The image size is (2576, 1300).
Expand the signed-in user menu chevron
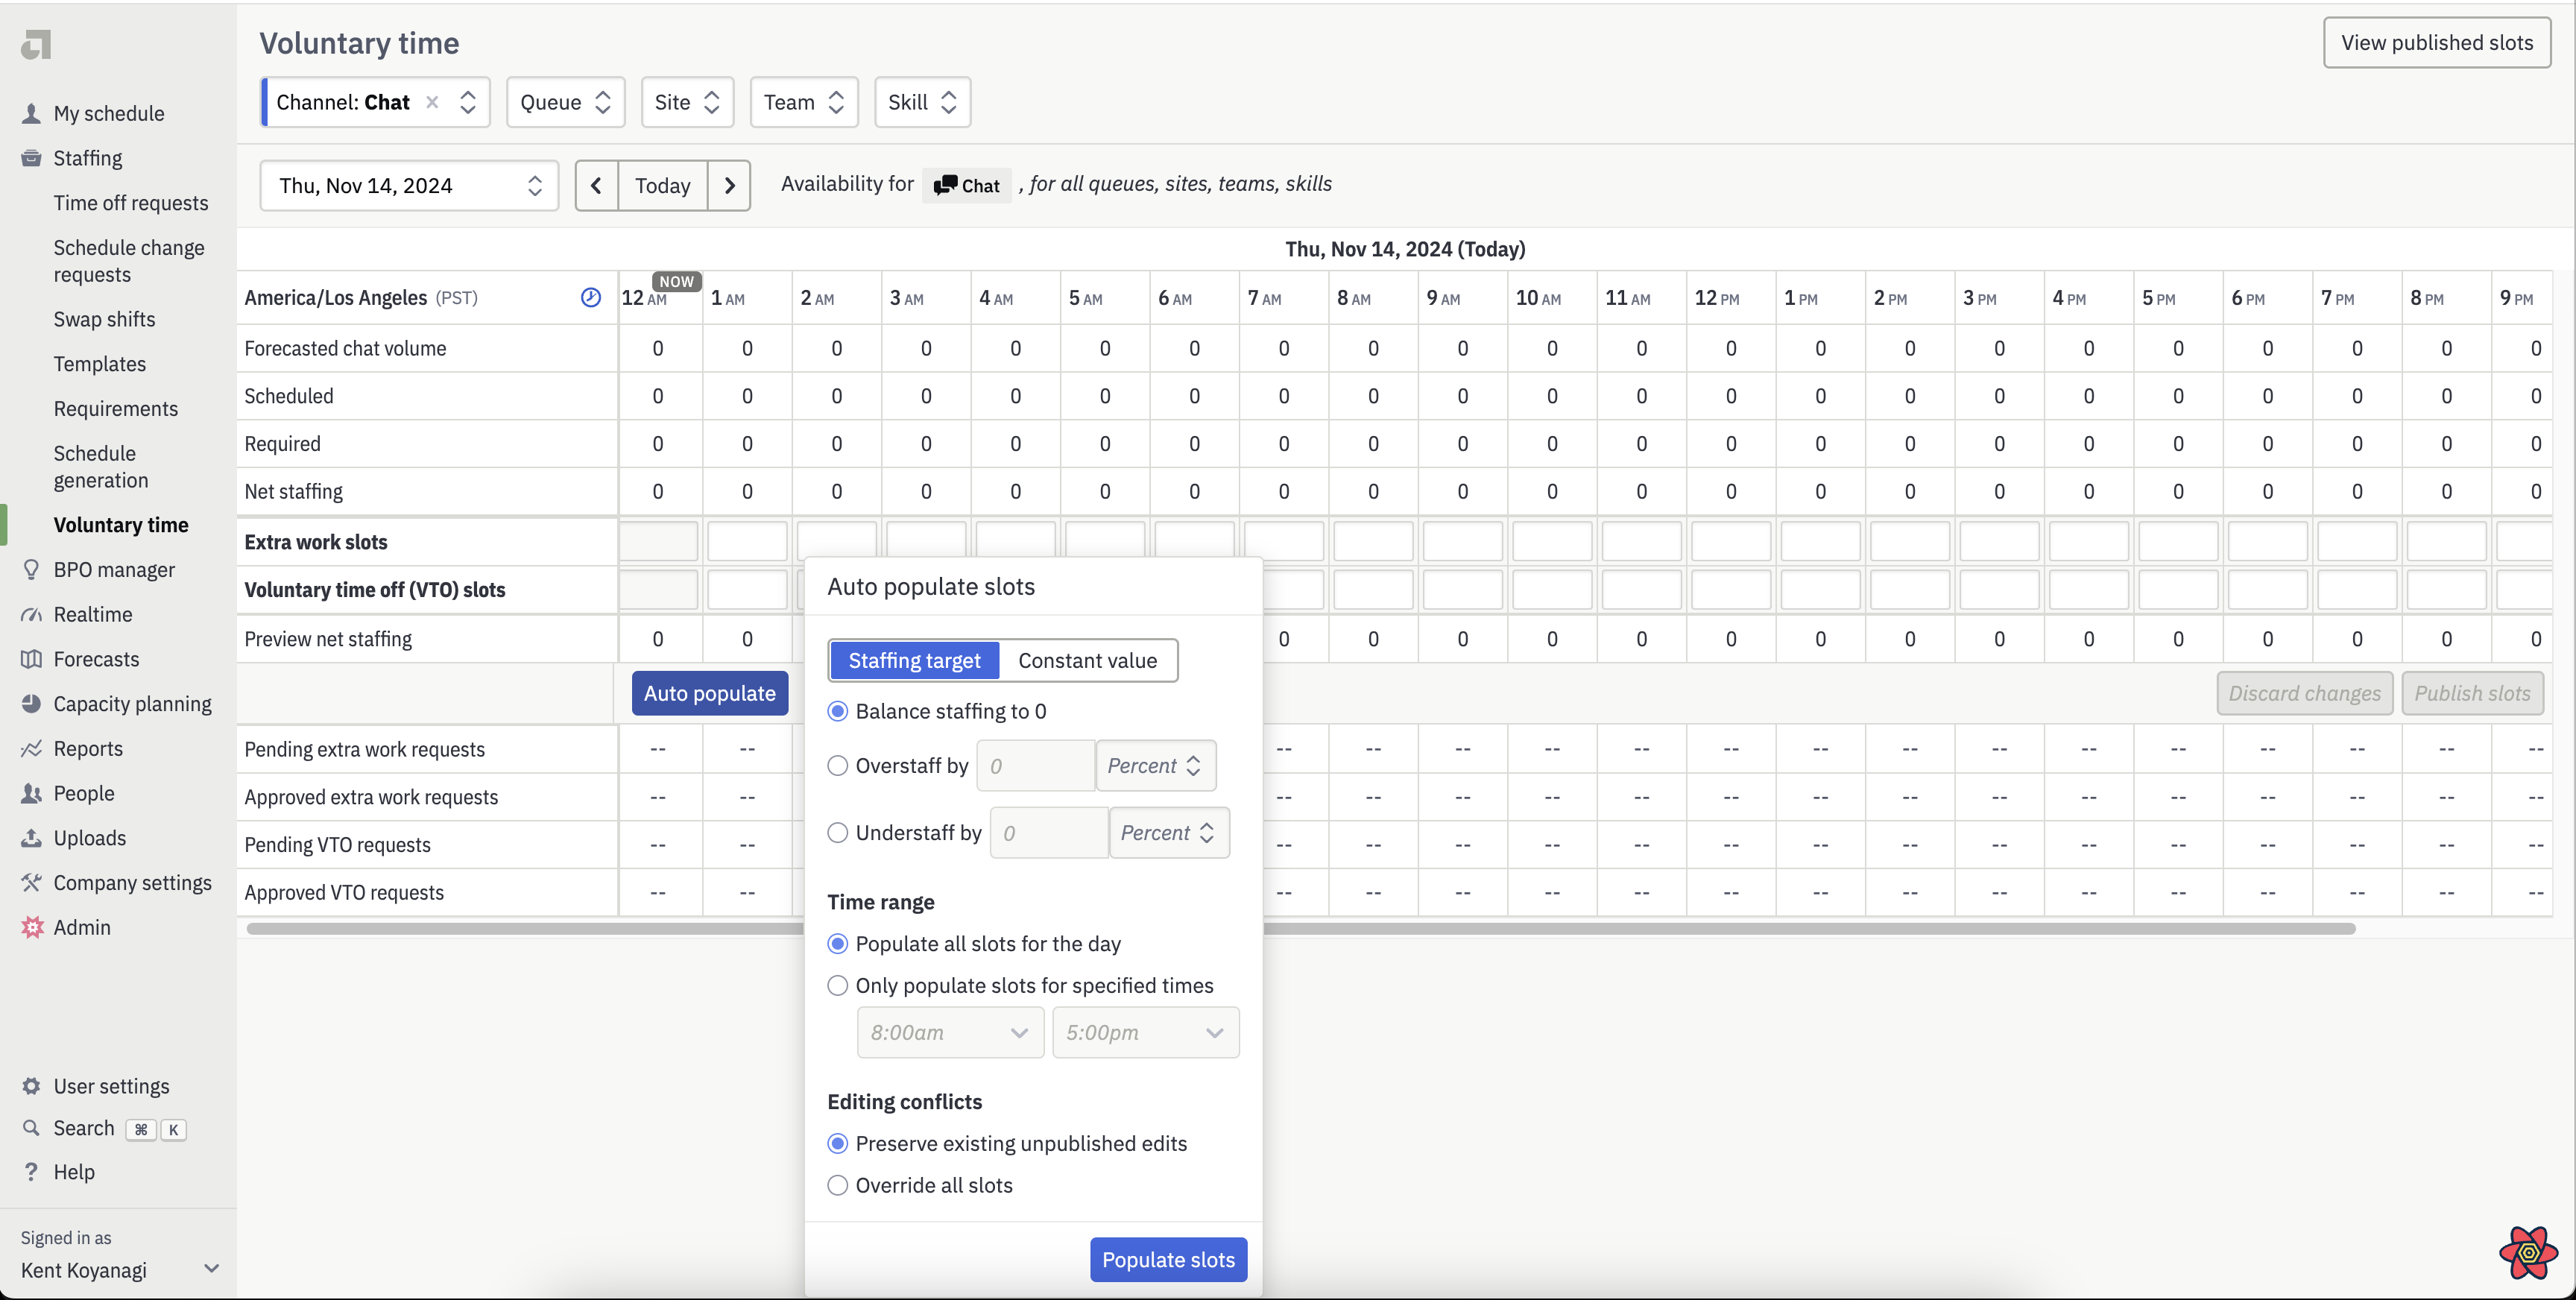tap(211, 1268)
